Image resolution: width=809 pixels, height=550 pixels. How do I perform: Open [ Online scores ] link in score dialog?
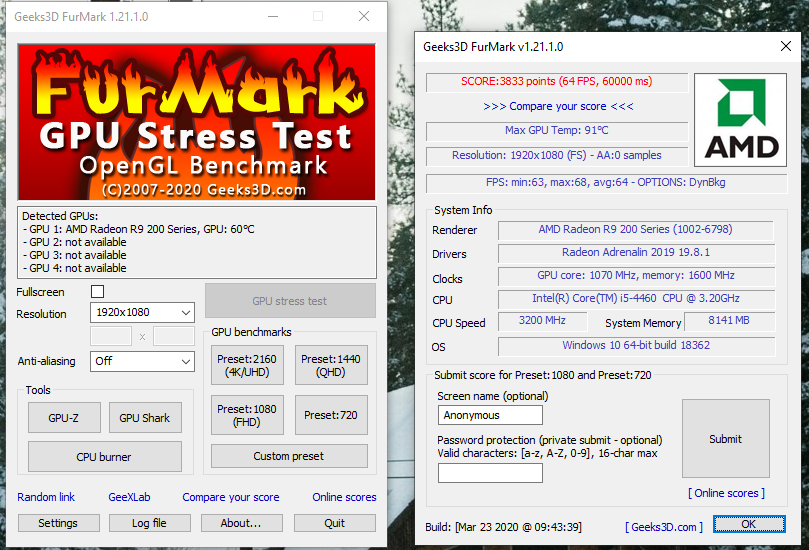pos(726,493)
